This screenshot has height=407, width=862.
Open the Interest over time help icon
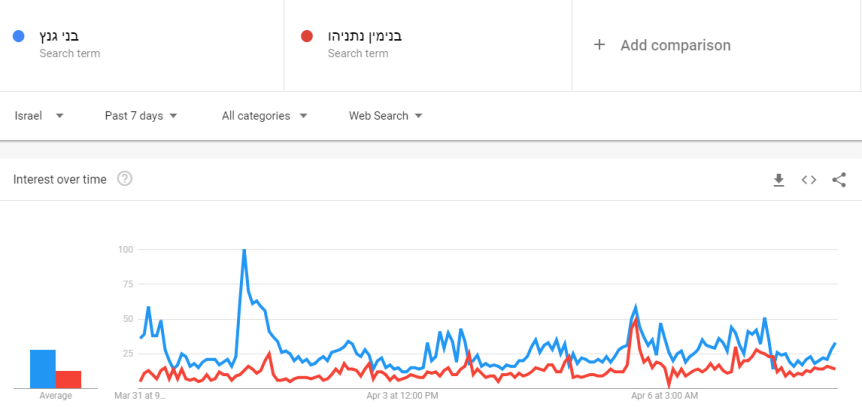tap(125, 179)
